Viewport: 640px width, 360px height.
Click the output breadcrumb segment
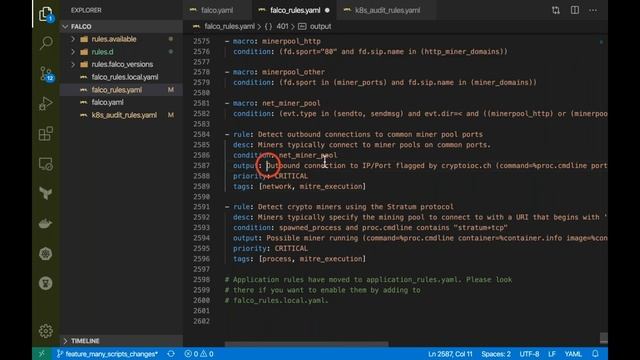[x=320, y=27]
